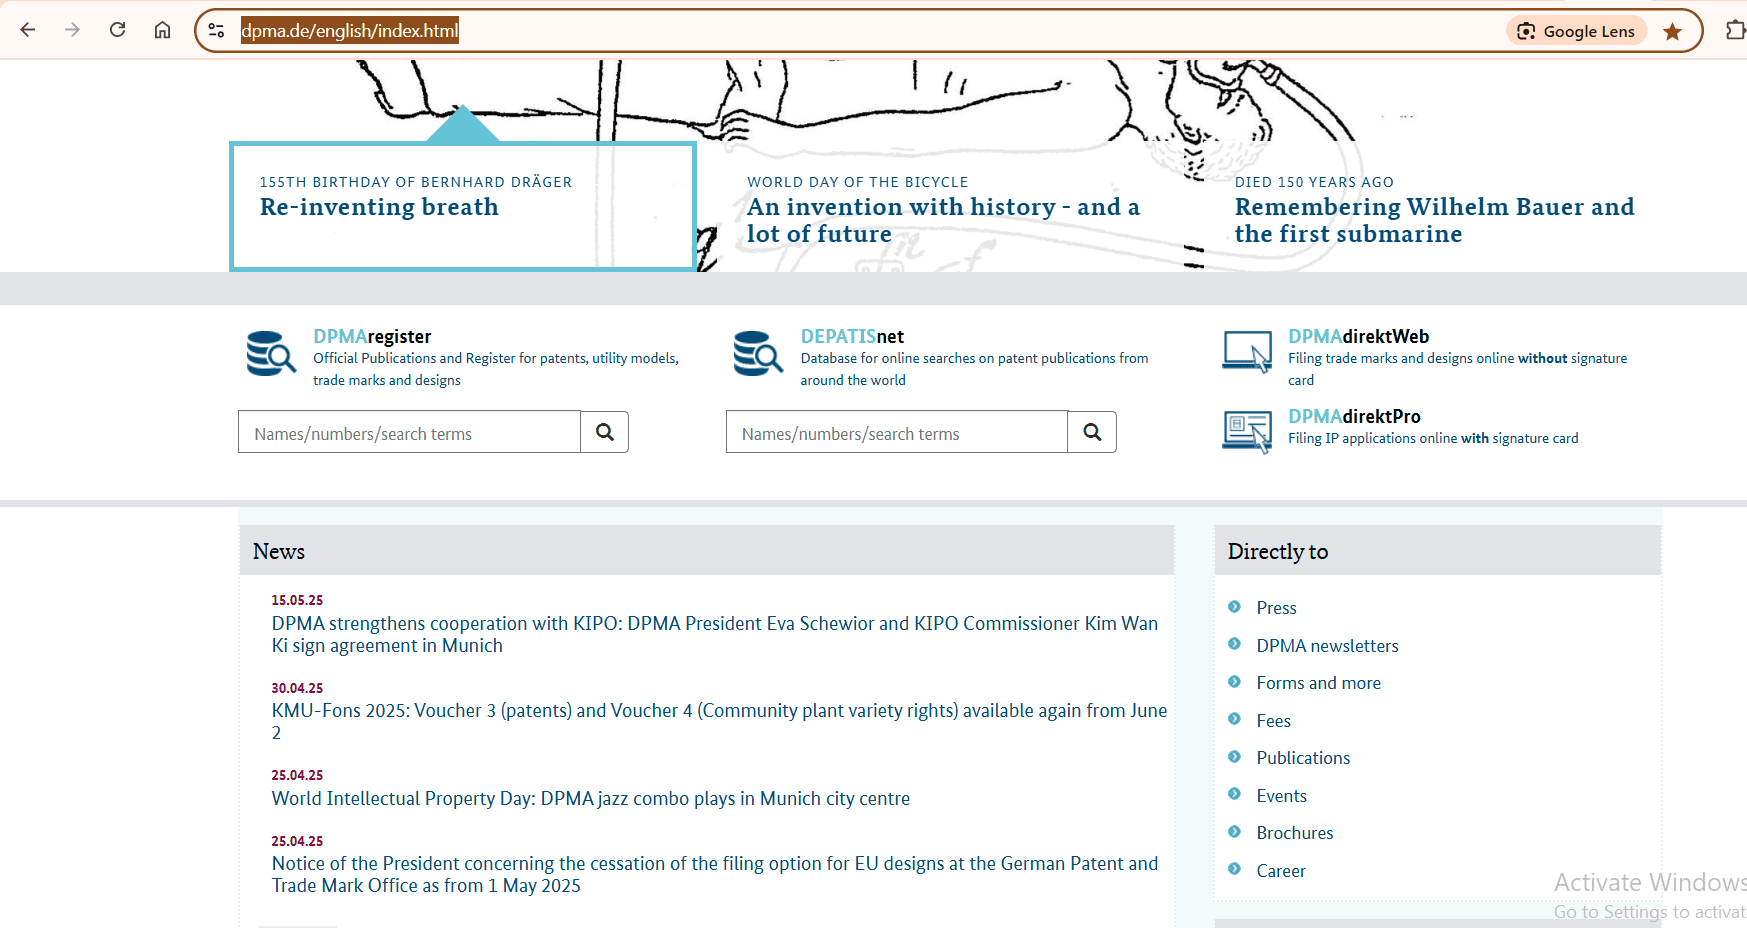Click the DPMAregister search magnifier button

(605, 432)
